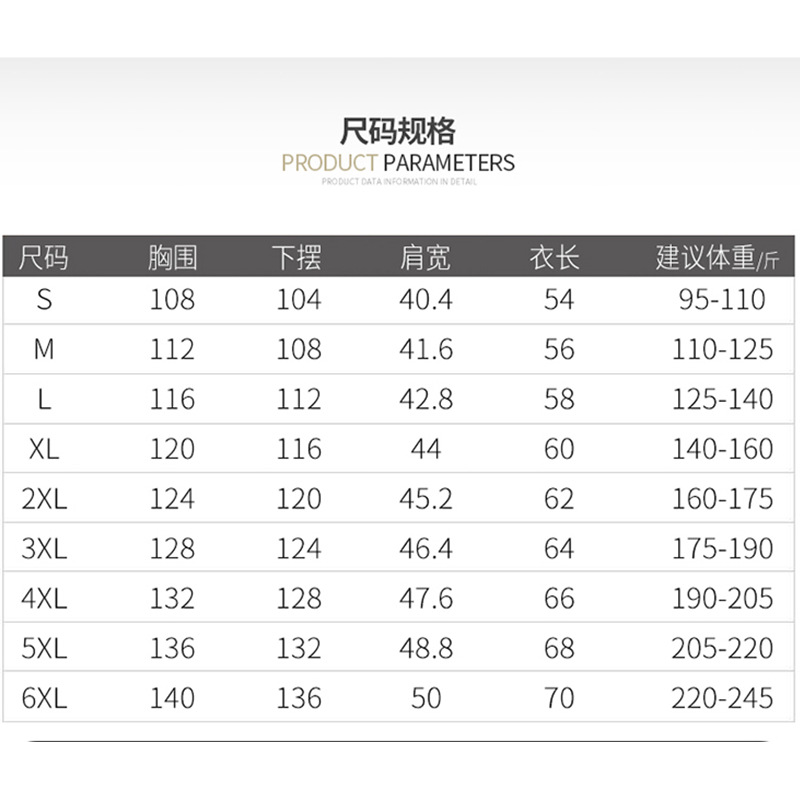
Task: Click the 95-110 weight range cell
Action: (x=722, y=299)
